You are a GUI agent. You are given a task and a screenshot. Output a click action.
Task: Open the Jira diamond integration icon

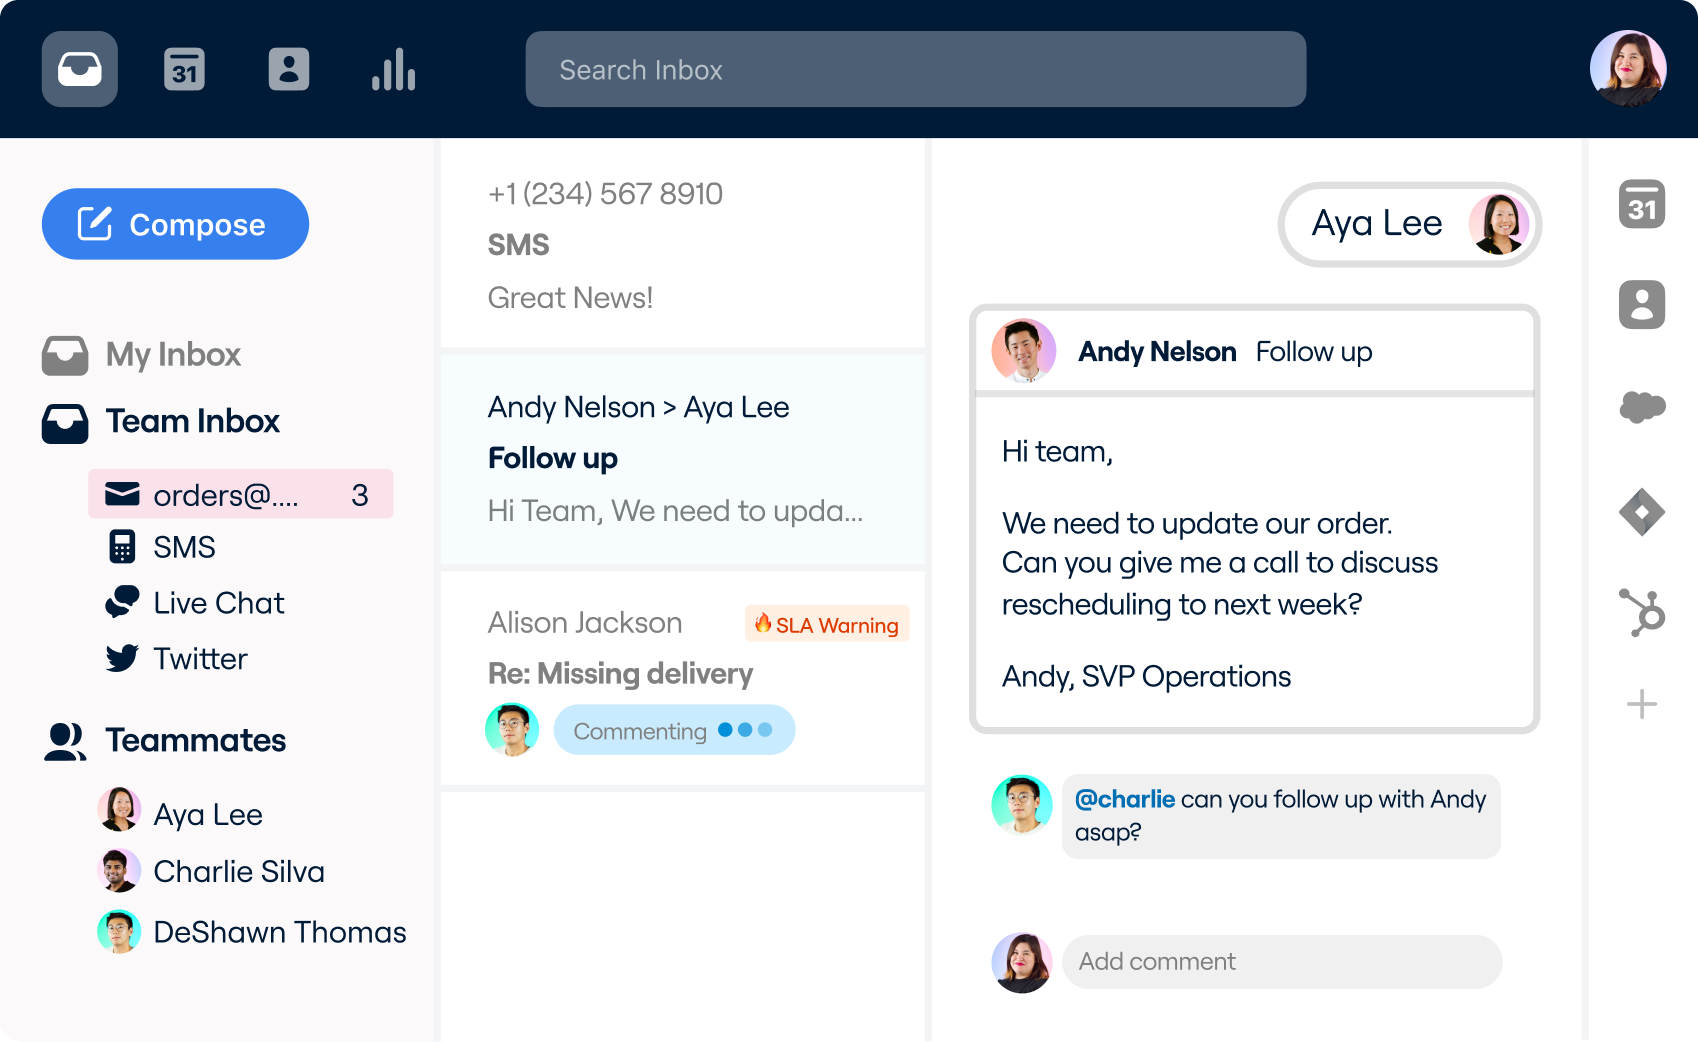click(1642, 512)
